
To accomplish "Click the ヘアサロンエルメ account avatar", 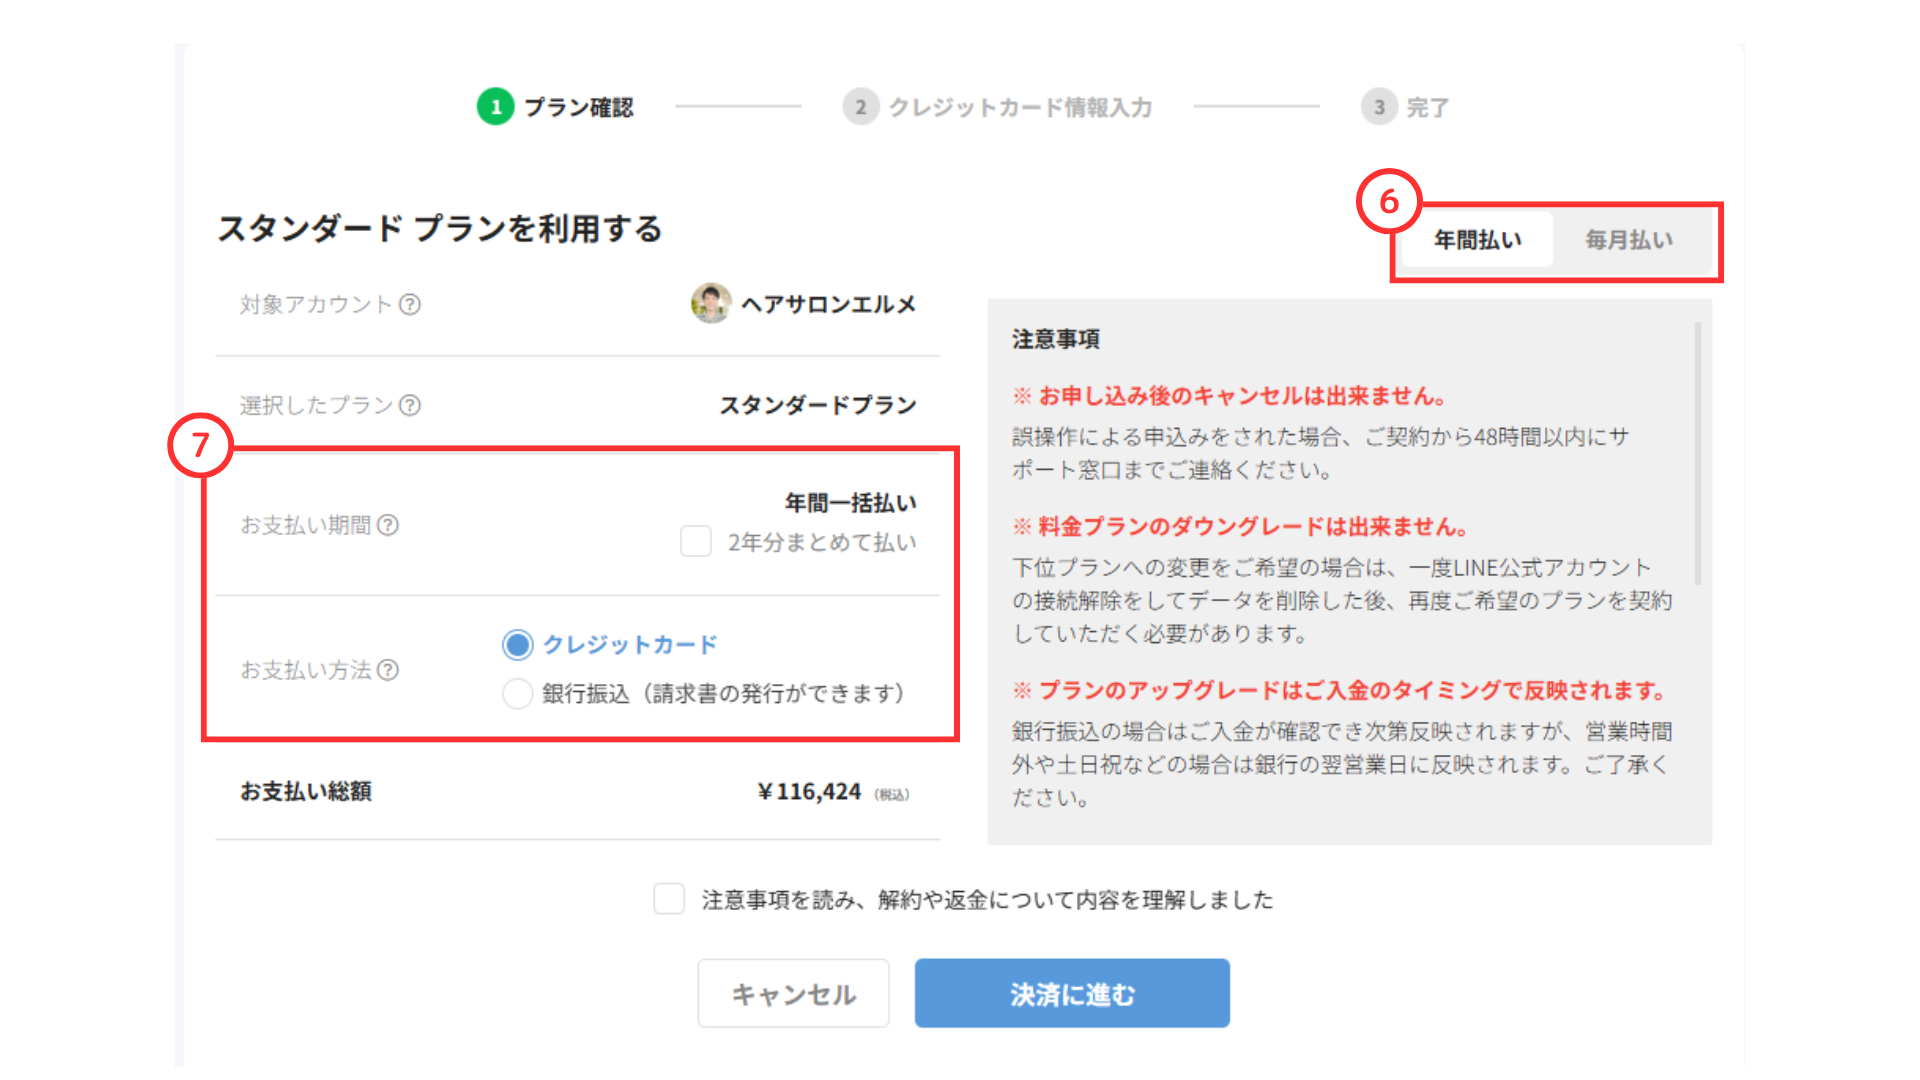I will [711, 303].
